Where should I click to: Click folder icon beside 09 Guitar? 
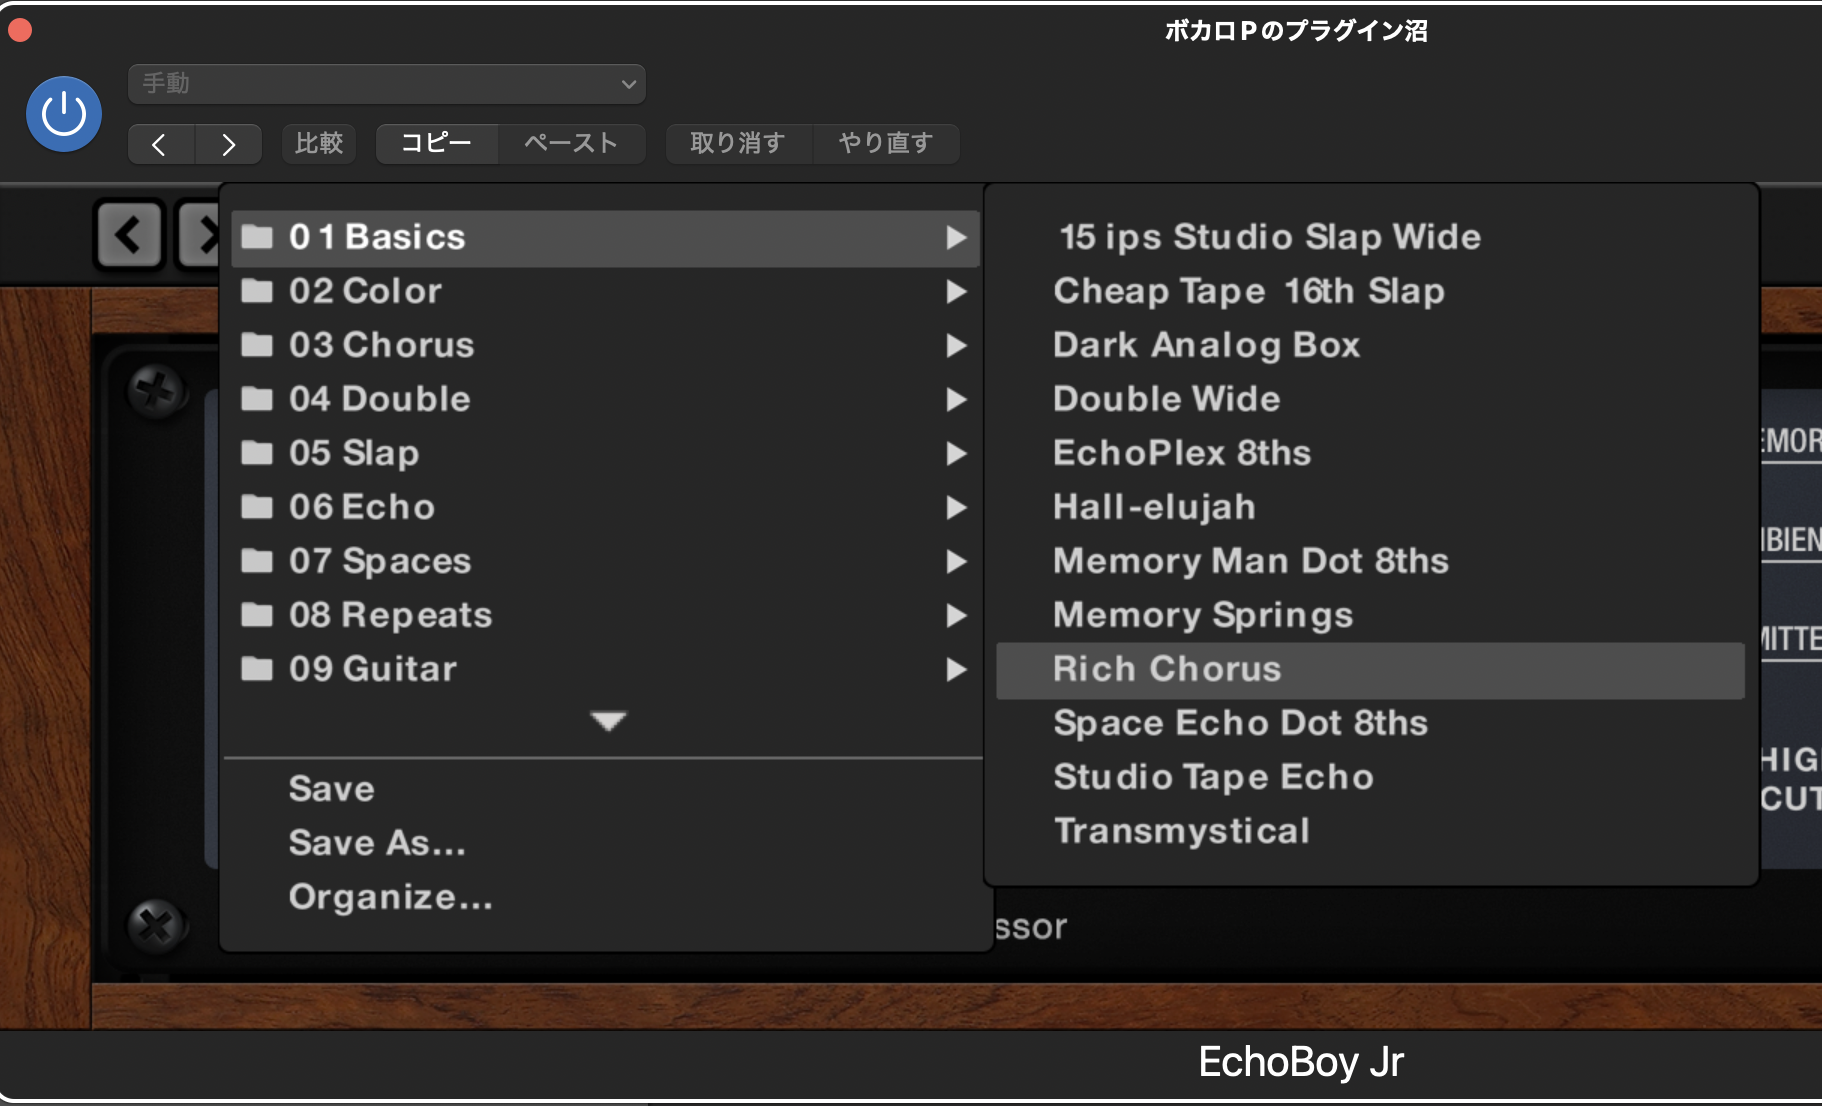pyautogui.click(x=257, y=669)
